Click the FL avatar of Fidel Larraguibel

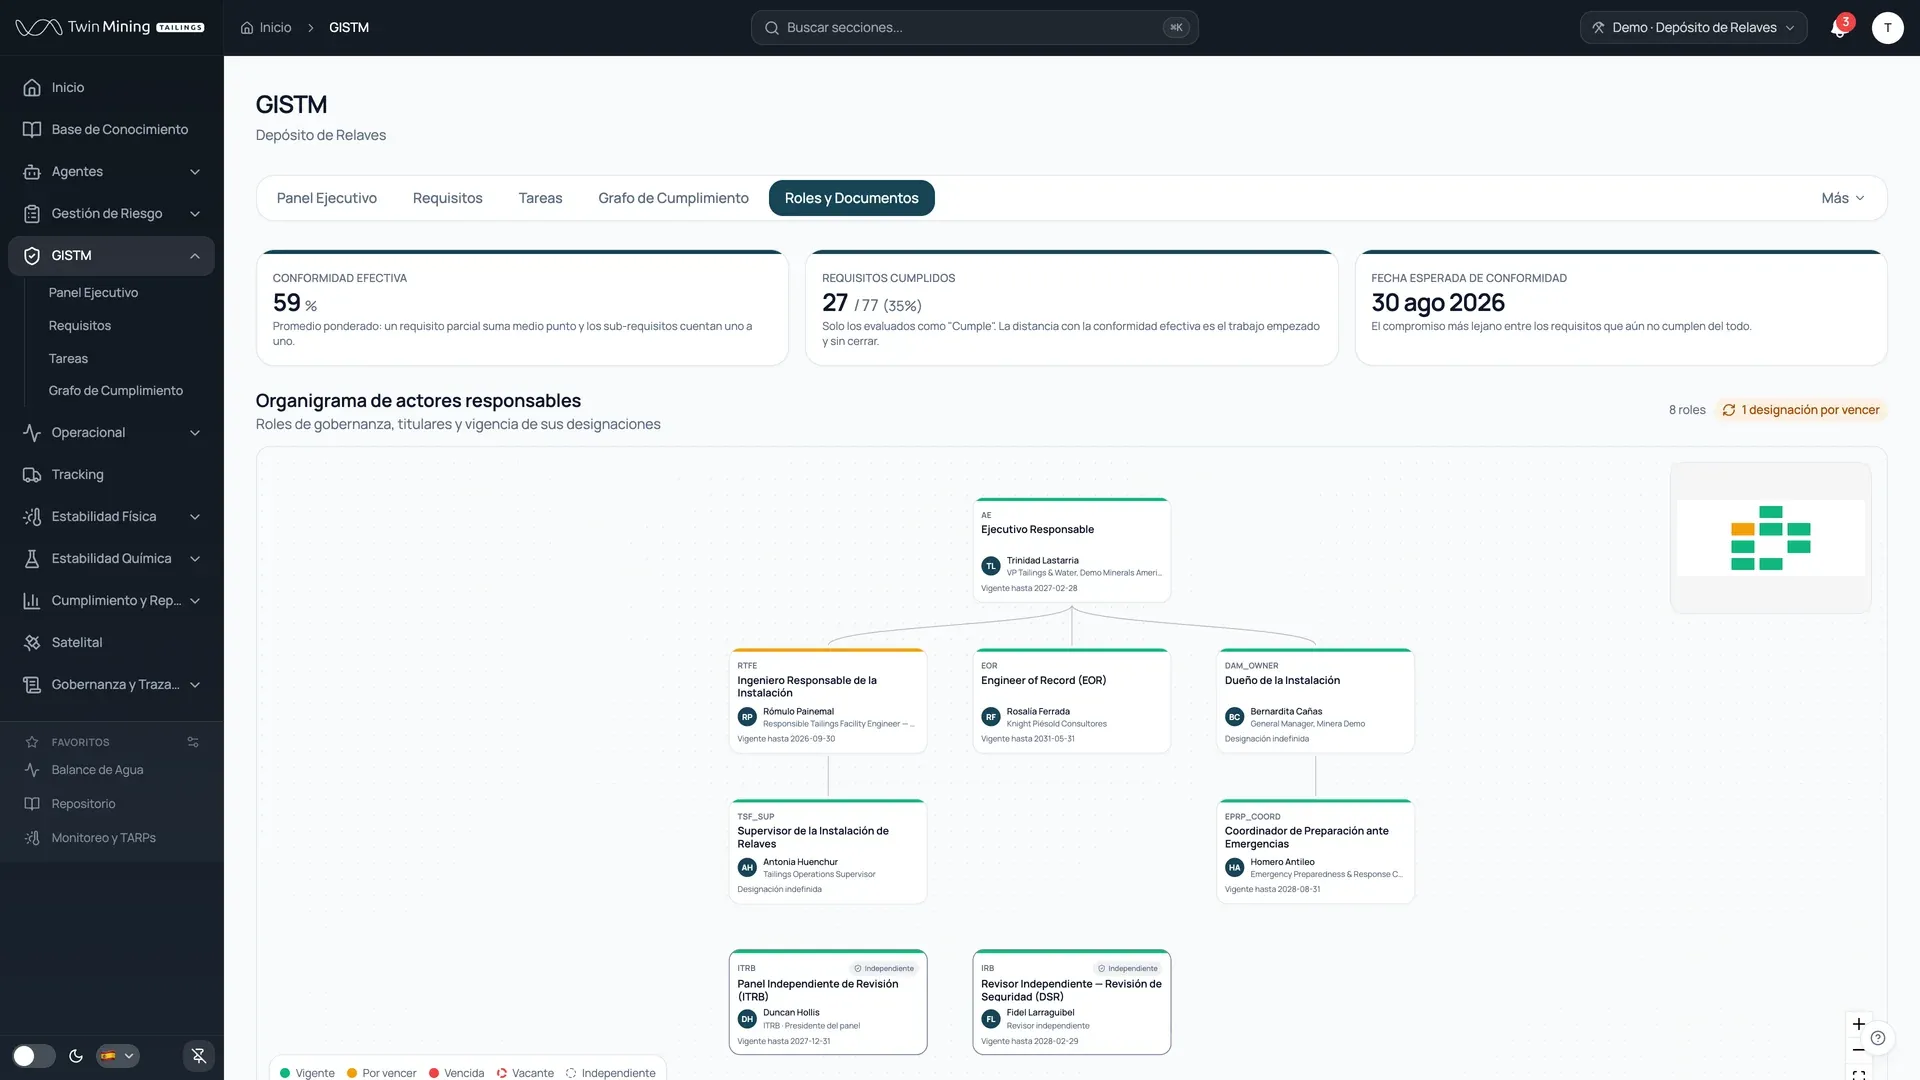click(991, 1019)
